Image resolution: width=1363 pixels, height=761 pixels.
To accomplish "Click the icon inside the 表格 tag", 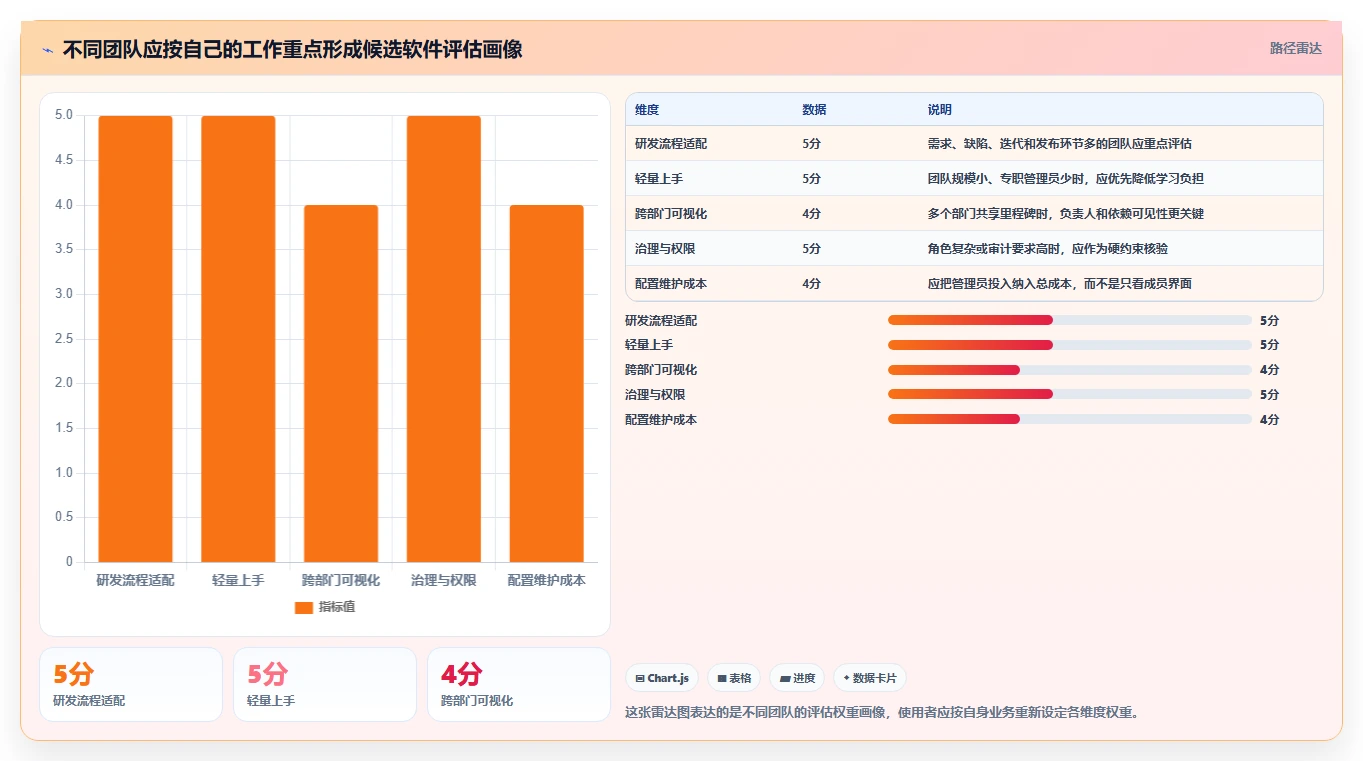I will pos(722,678).
